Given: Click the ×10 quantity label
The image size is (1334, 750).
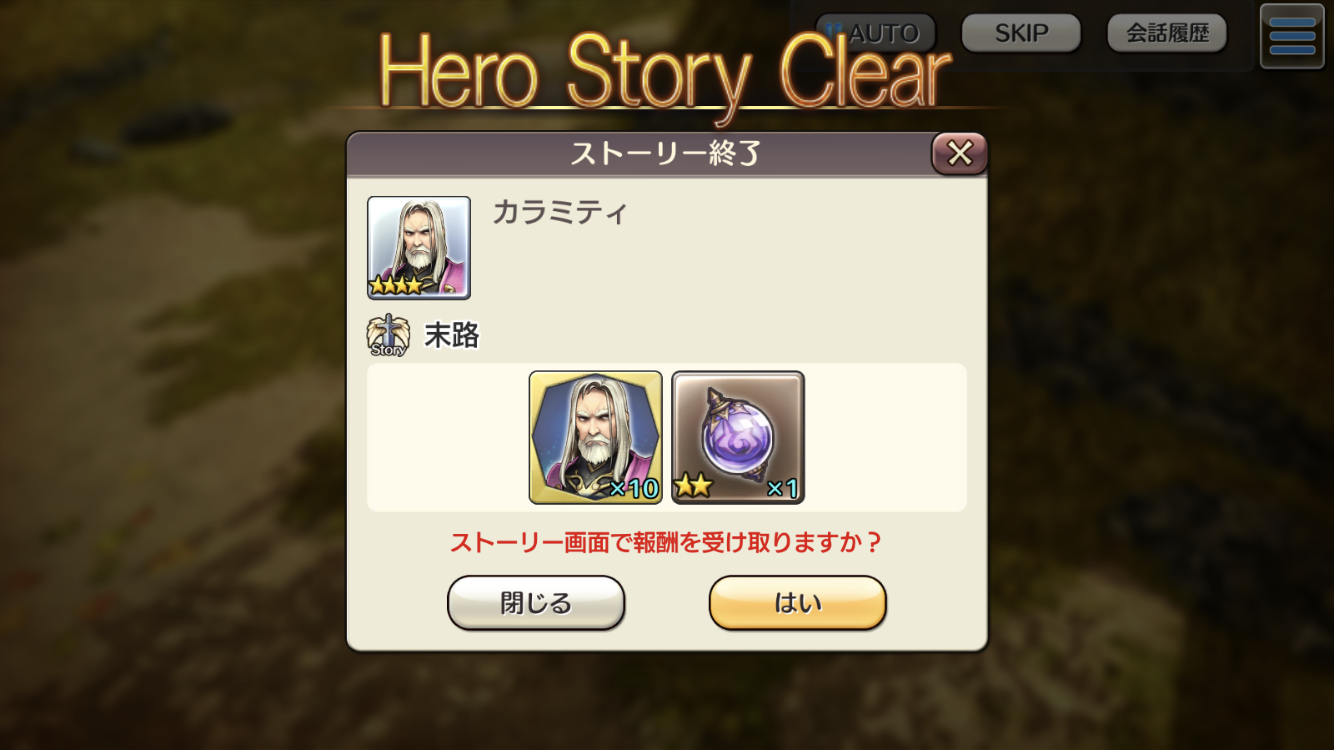Looking at the screenshot, I should point(633,488).
